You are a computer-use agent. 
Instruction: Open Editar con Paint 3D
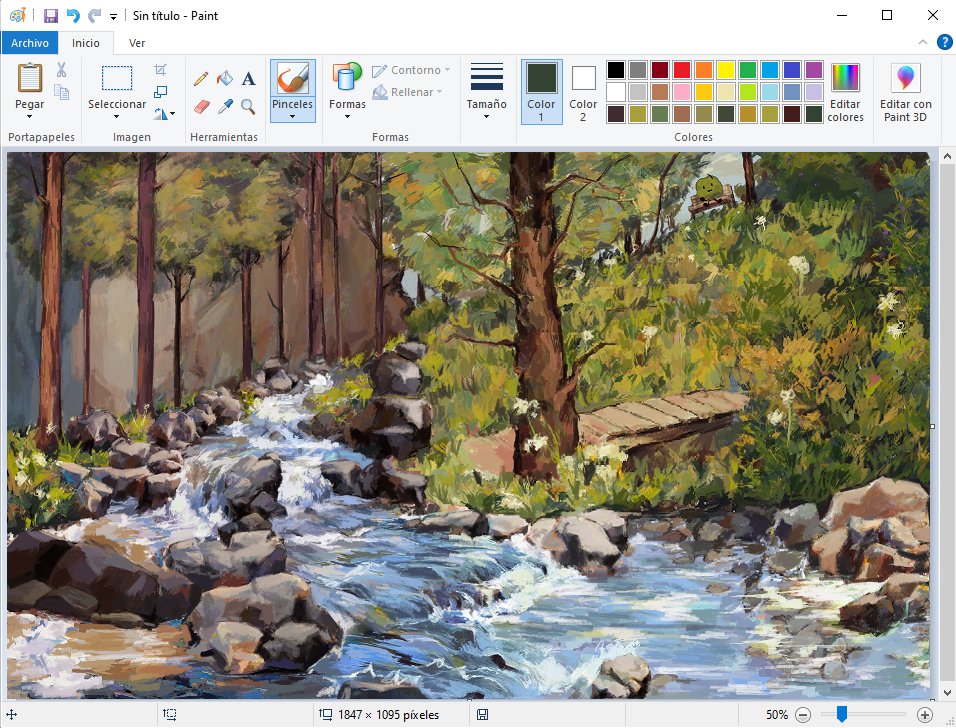[905, 92]
